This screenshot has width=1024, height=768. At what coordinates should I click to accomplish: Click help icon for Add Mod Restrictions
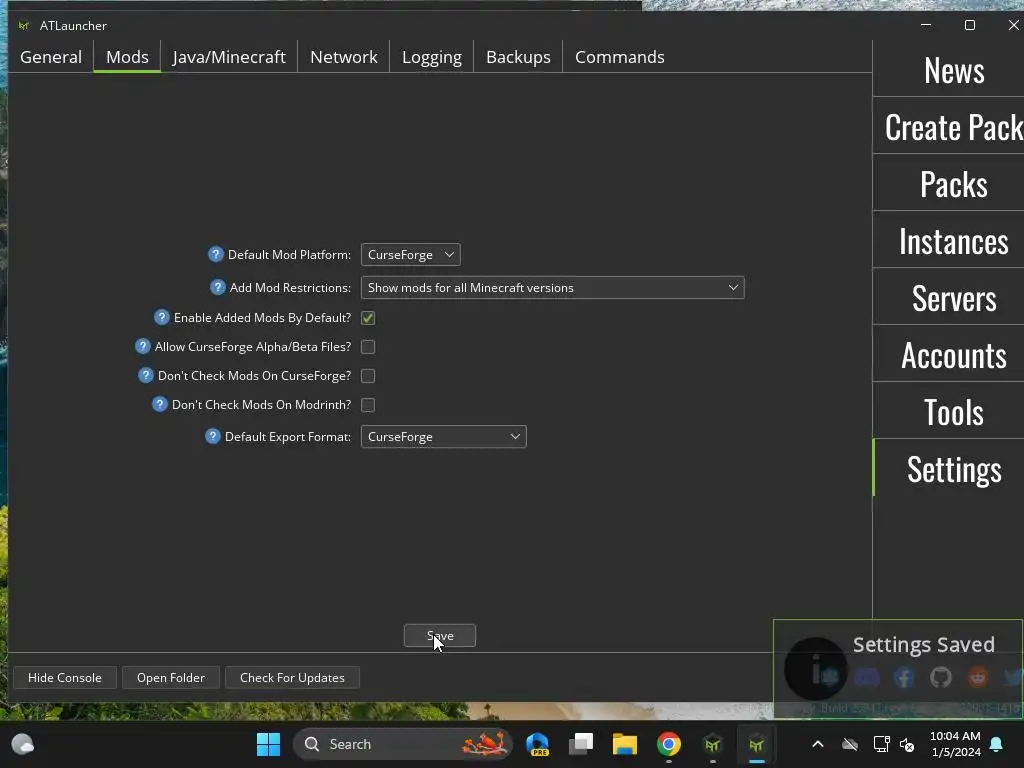coord(217,287)
